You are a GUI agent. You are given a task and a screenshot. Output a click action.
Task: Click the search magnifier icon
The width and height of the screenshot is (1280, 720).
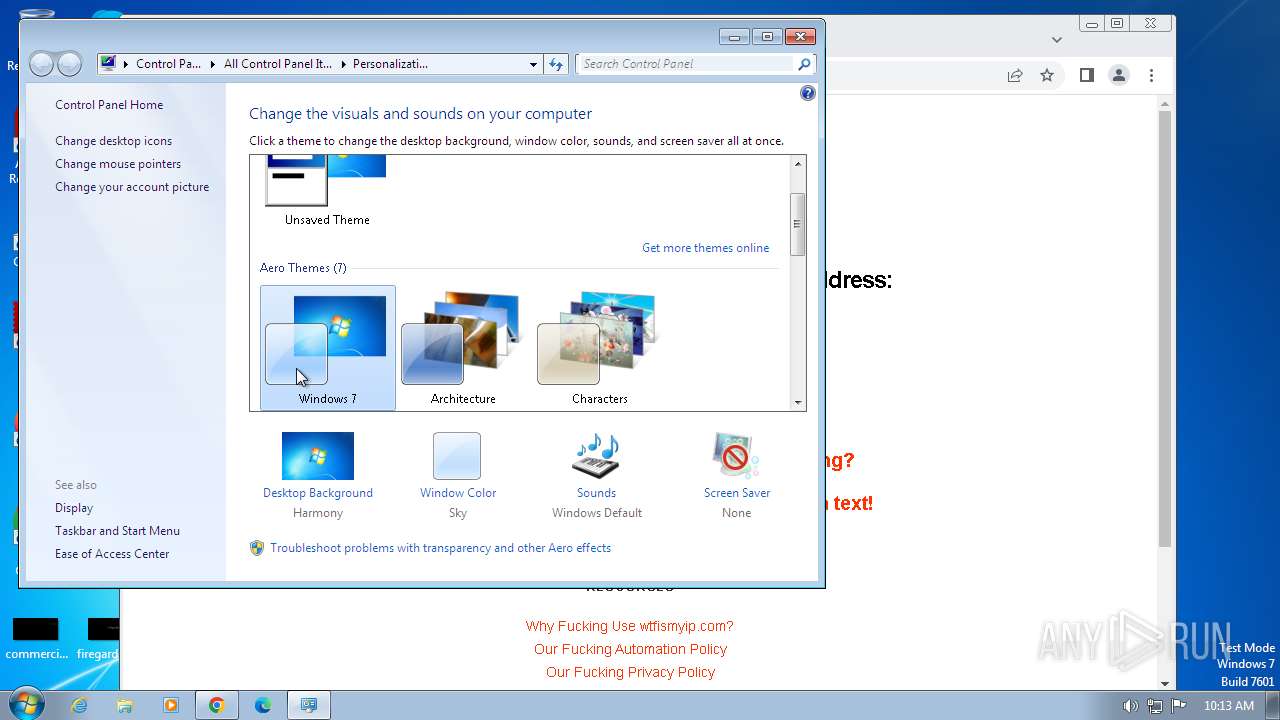coord(804,64)
